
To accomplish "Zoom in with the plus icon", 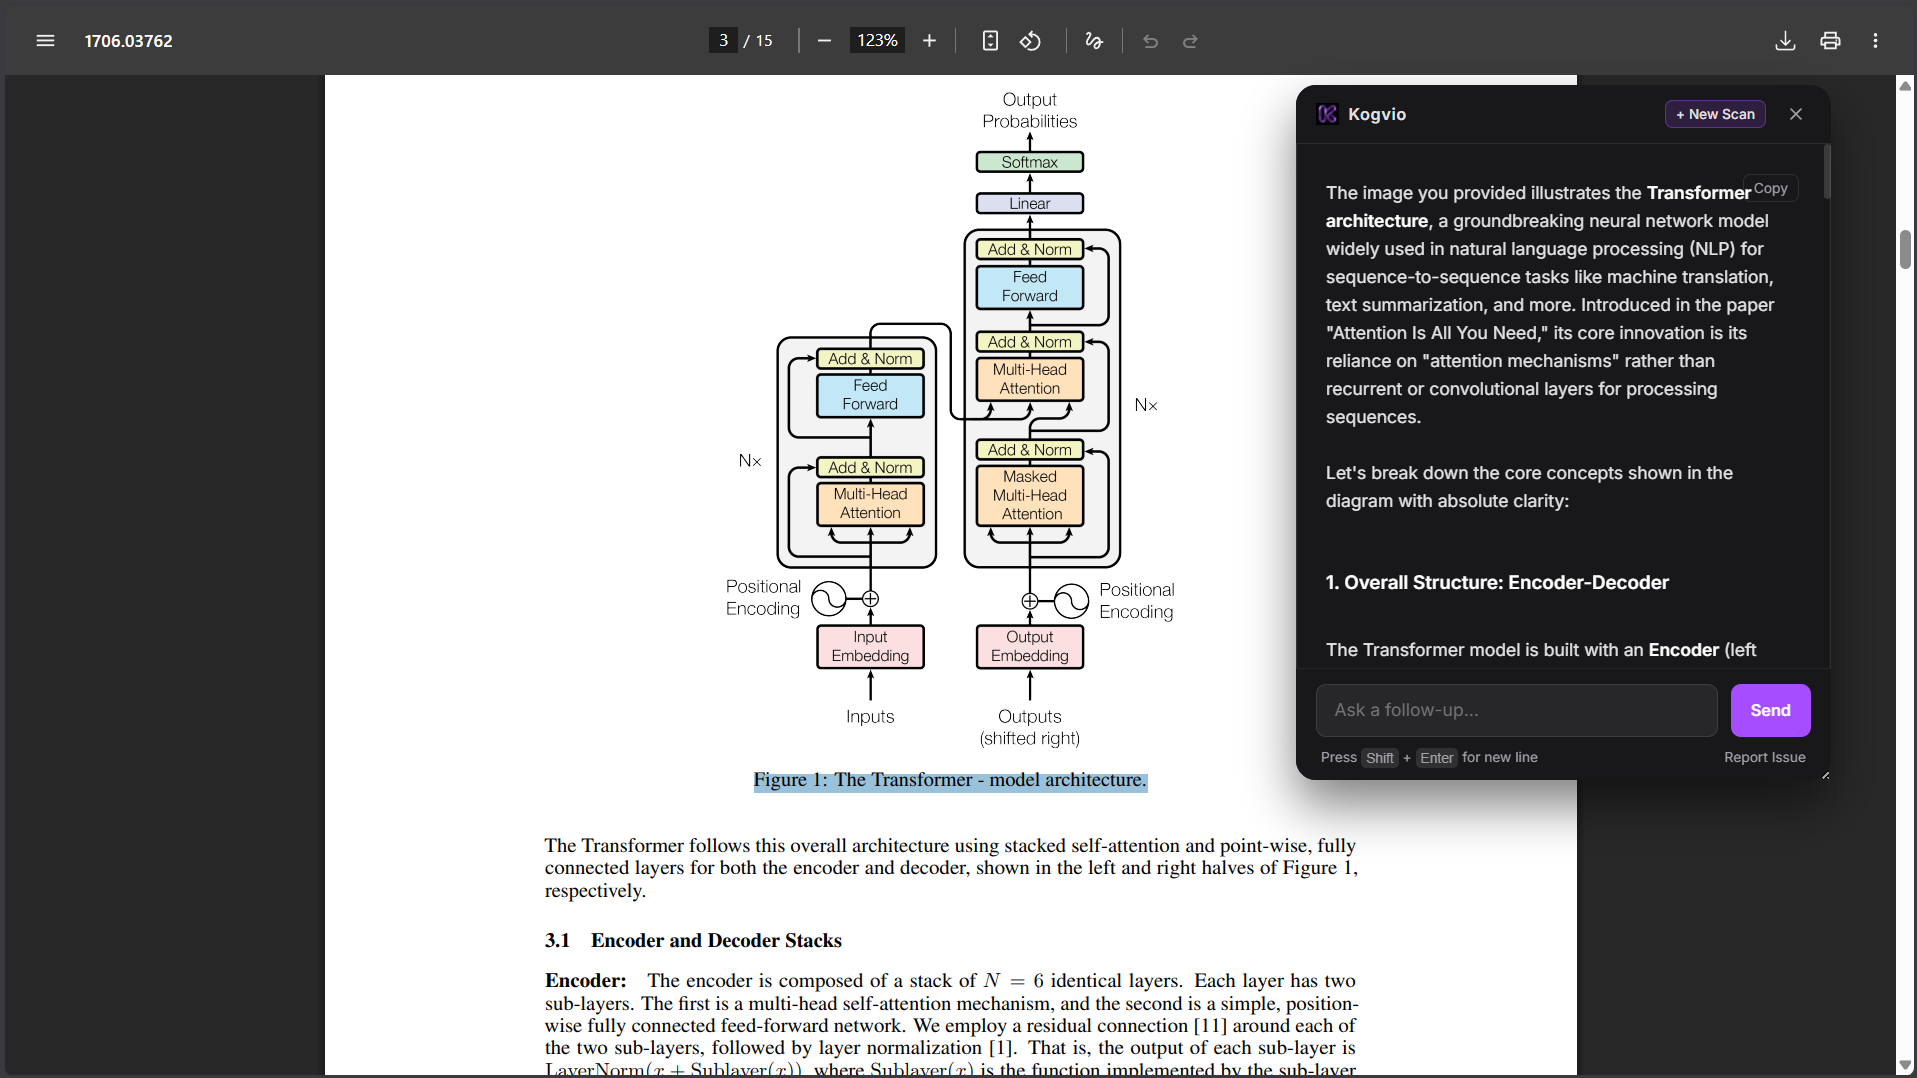I will pos(929,41).
